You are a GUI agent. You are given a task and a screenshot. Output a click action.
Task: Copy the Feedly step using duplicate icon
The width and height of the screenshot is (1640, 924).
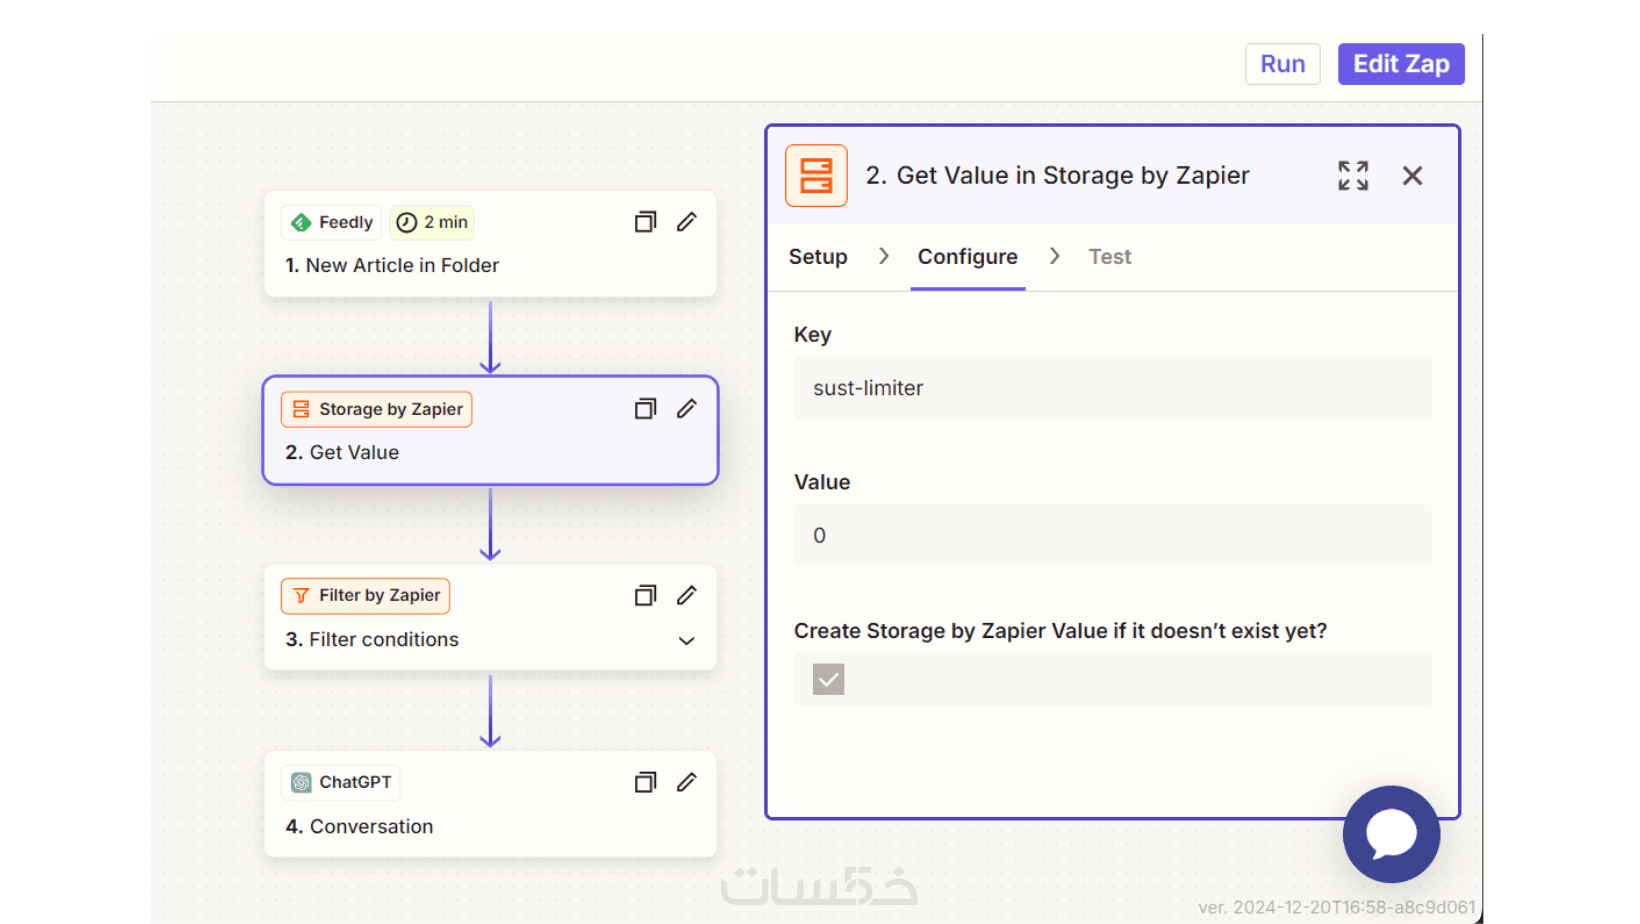click(x=645, y=222)
